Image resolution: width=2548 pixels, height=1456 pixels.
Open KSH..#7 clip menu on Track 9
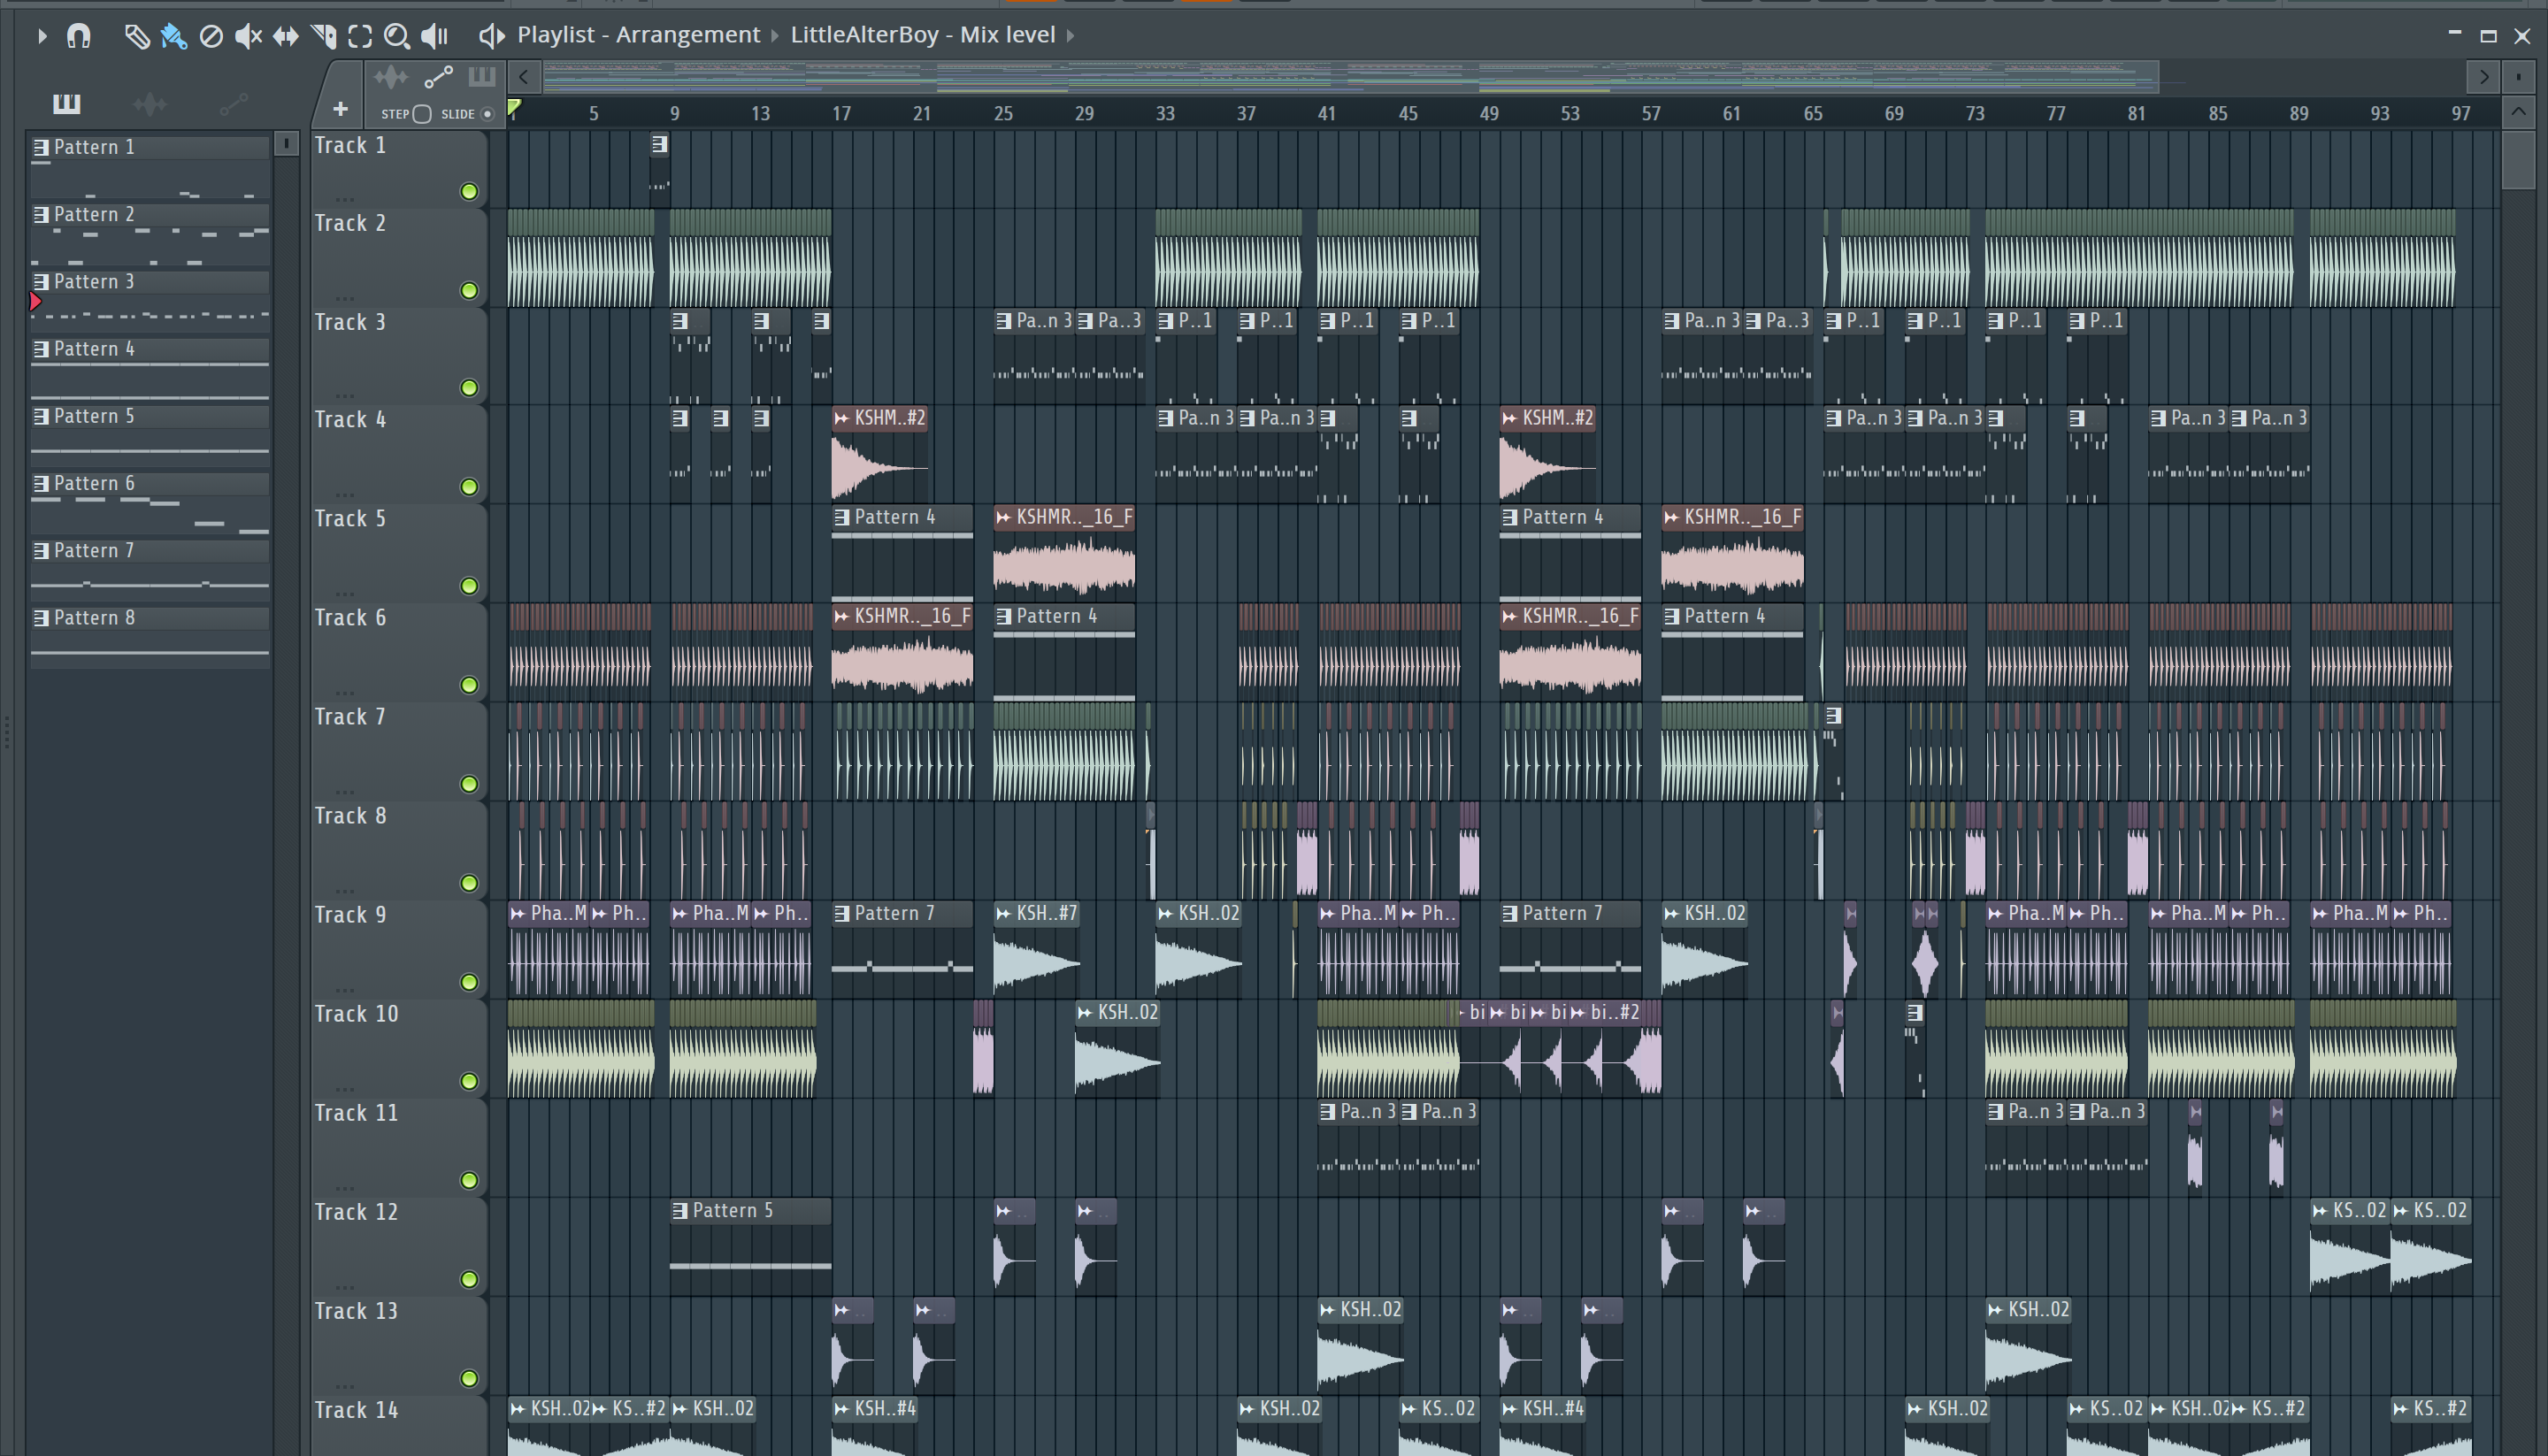point(1004,913)
